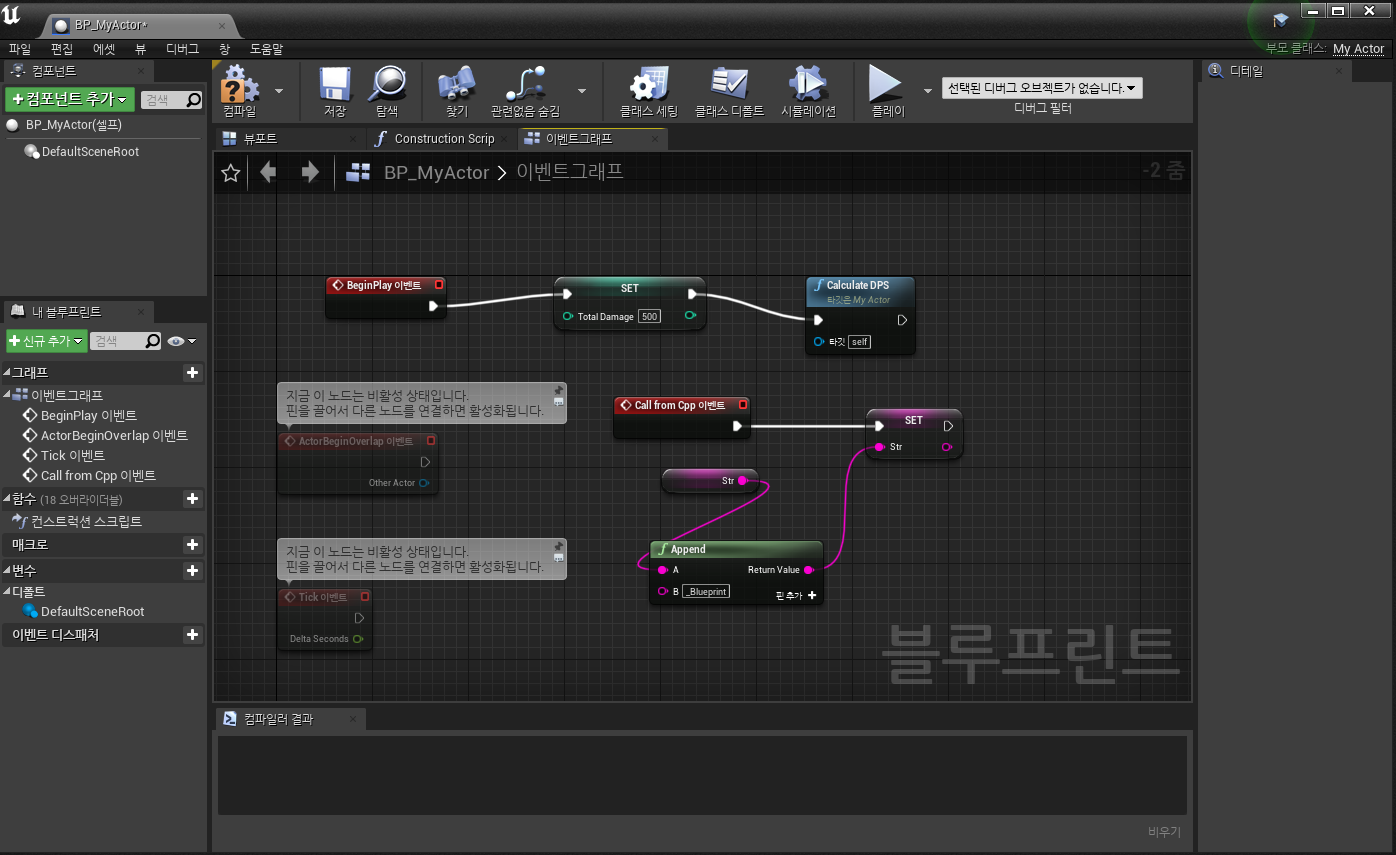The height and width of the screenshot is (855, 1396).
Task: Select BP_MyActor(셀프) in components
Action: (73, 125)
